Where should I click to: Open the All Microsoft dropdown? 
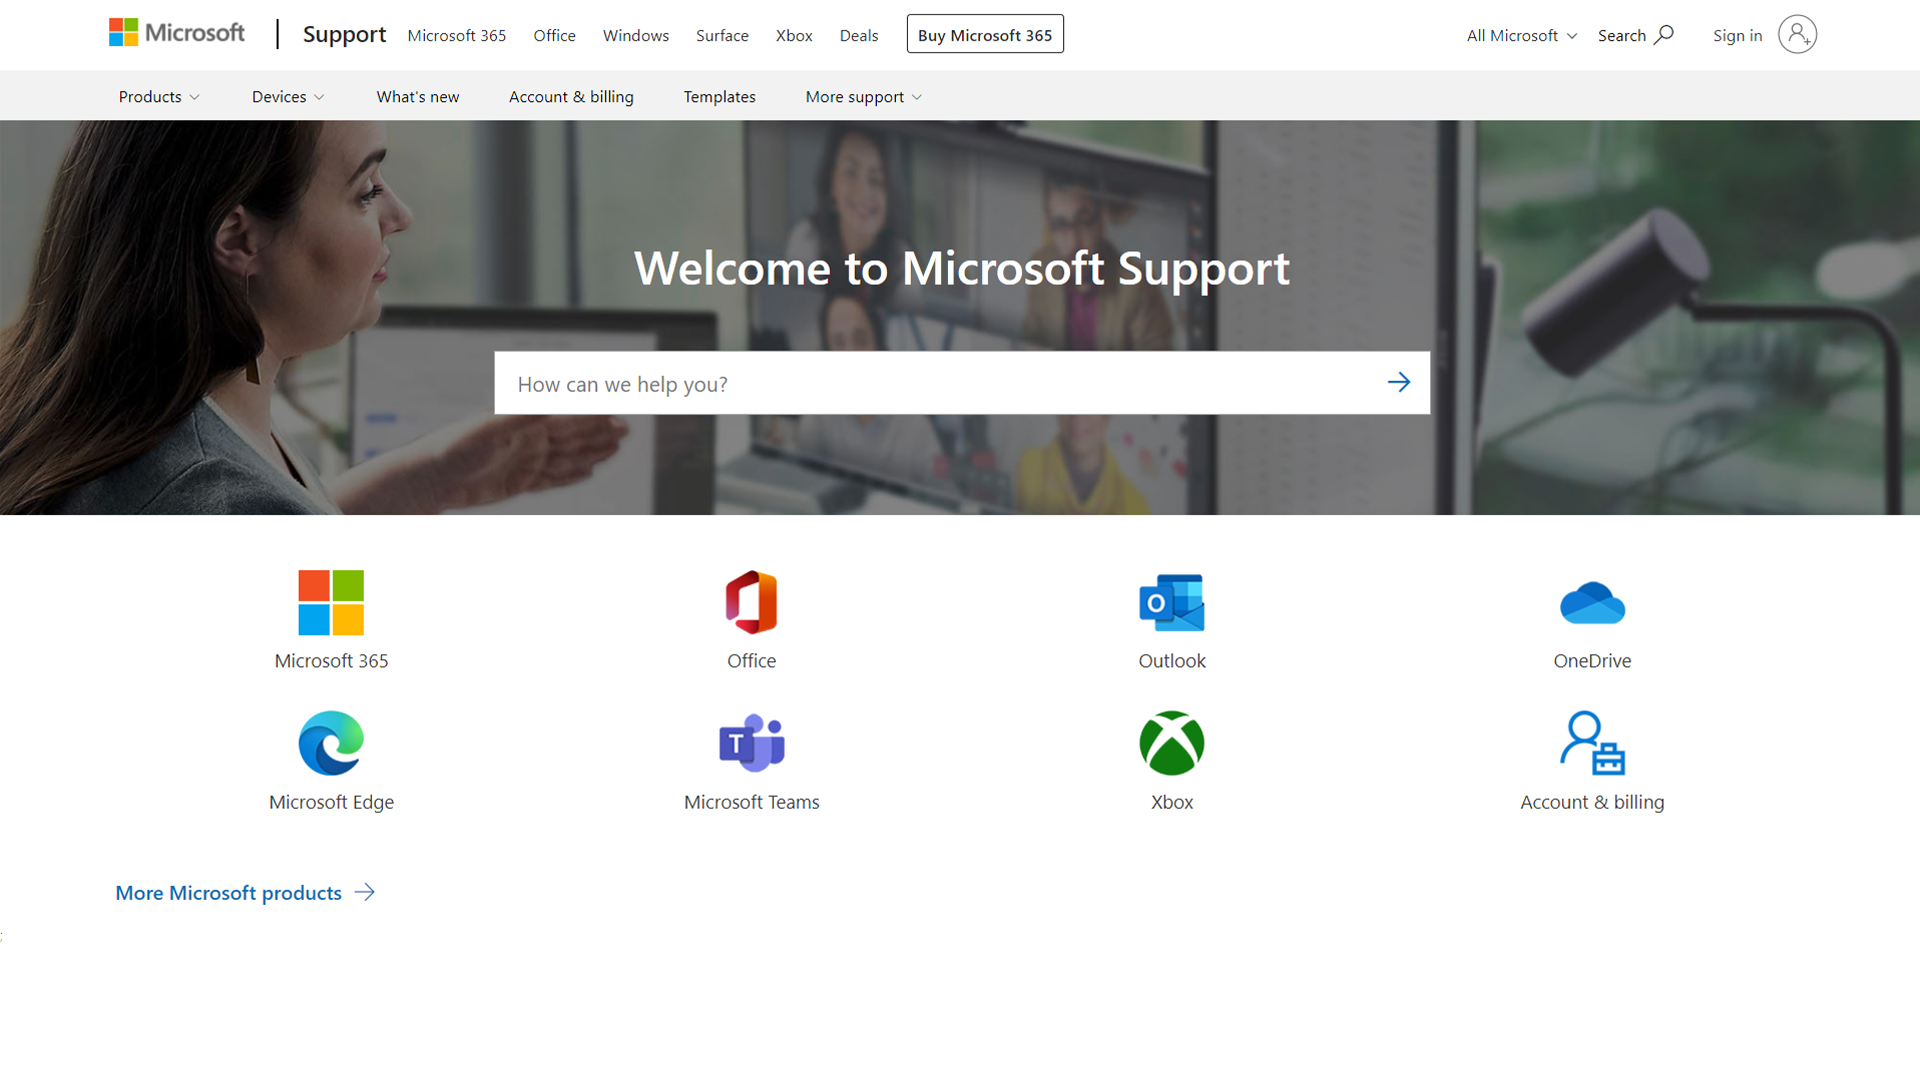[1521, 36]
